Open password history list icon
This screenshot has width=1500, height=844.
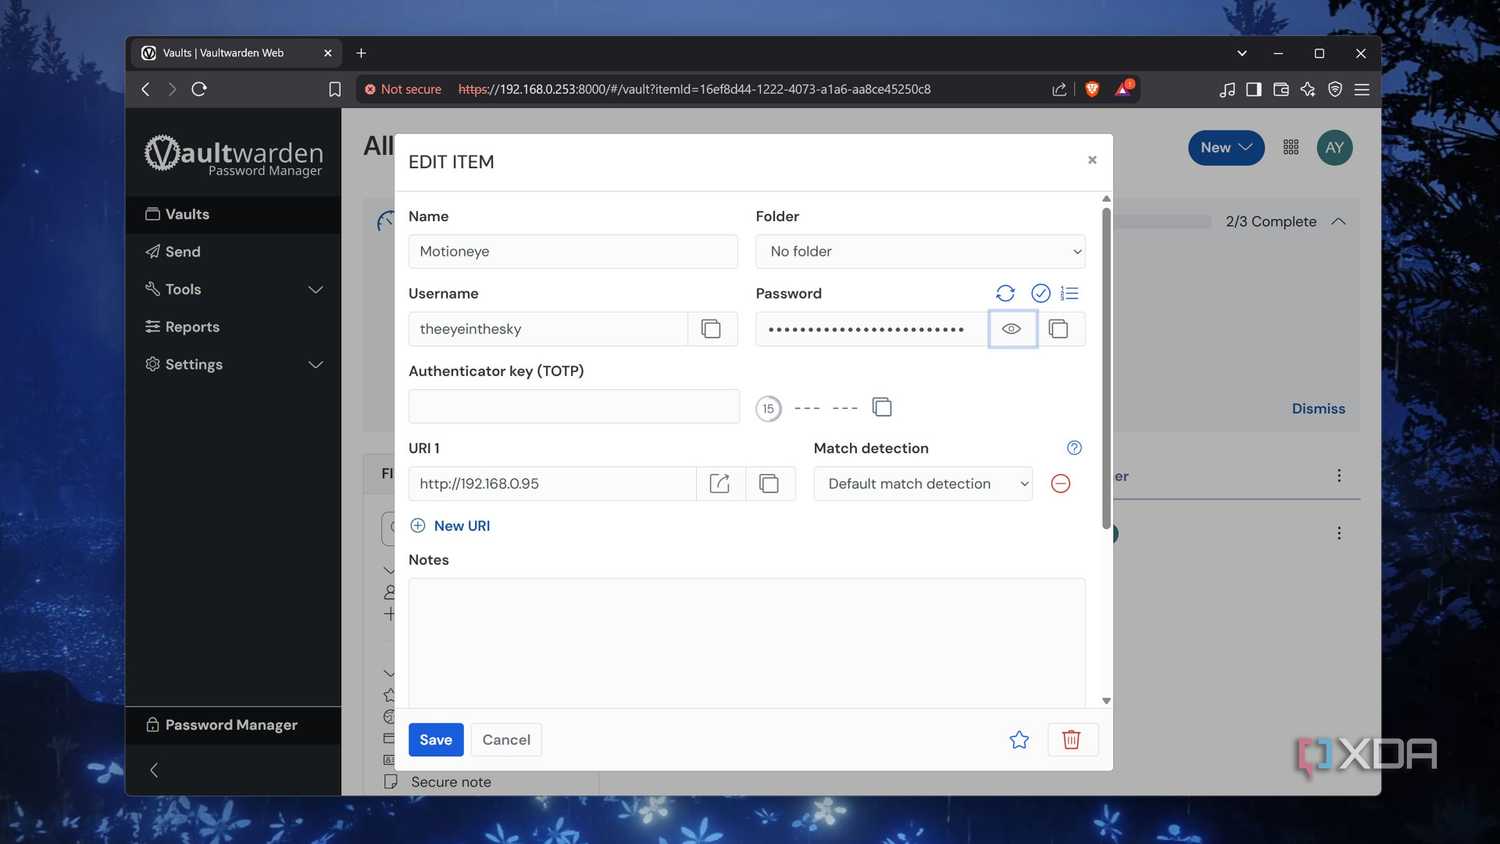pos(1070,293)
